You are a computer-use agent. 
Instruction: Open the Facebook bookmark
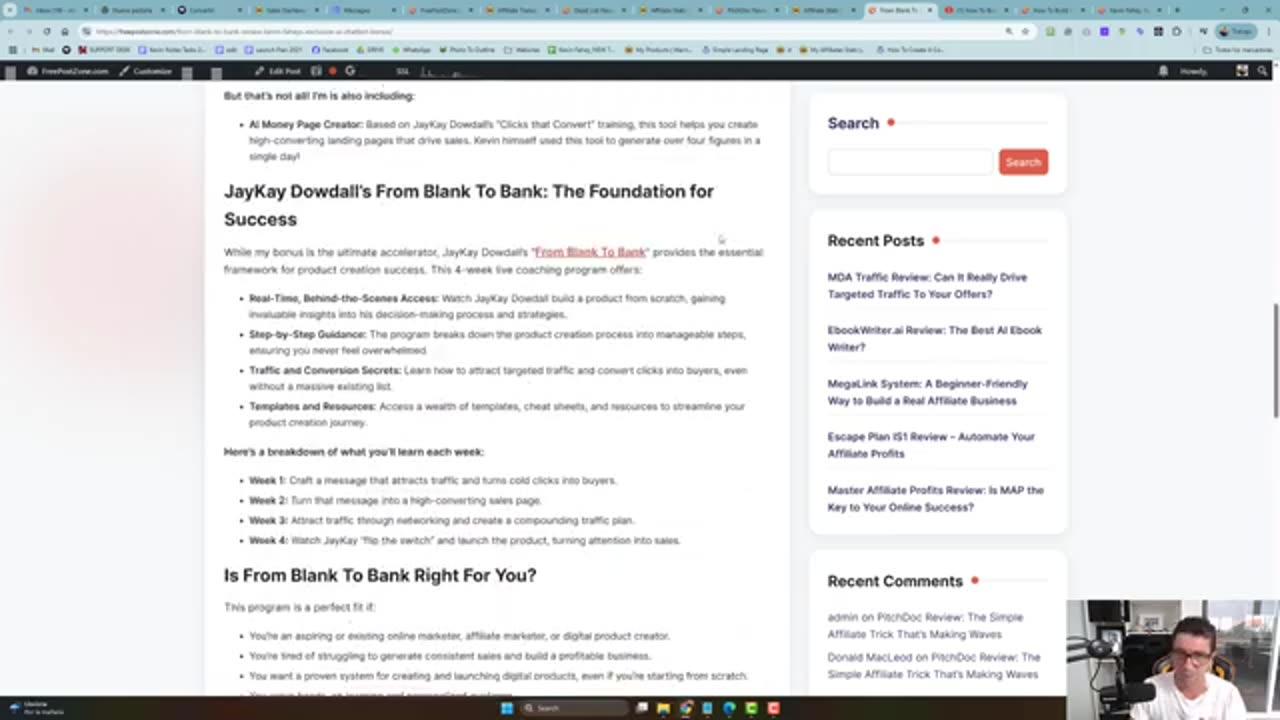(x=330, y=49)
